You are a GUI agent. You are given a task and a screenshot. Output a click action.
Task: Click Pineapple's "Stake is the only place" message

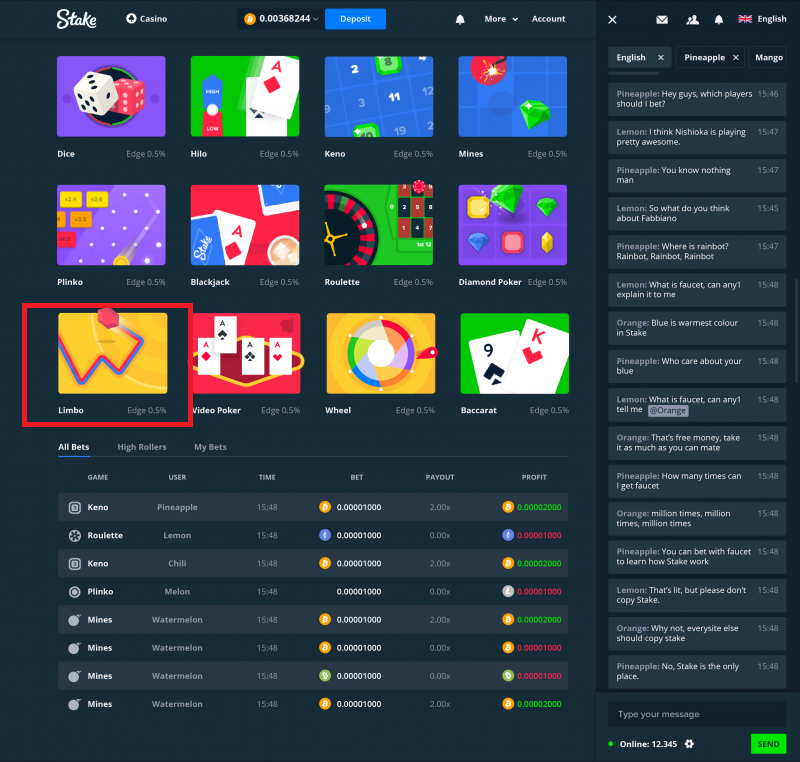click(697, 672)
